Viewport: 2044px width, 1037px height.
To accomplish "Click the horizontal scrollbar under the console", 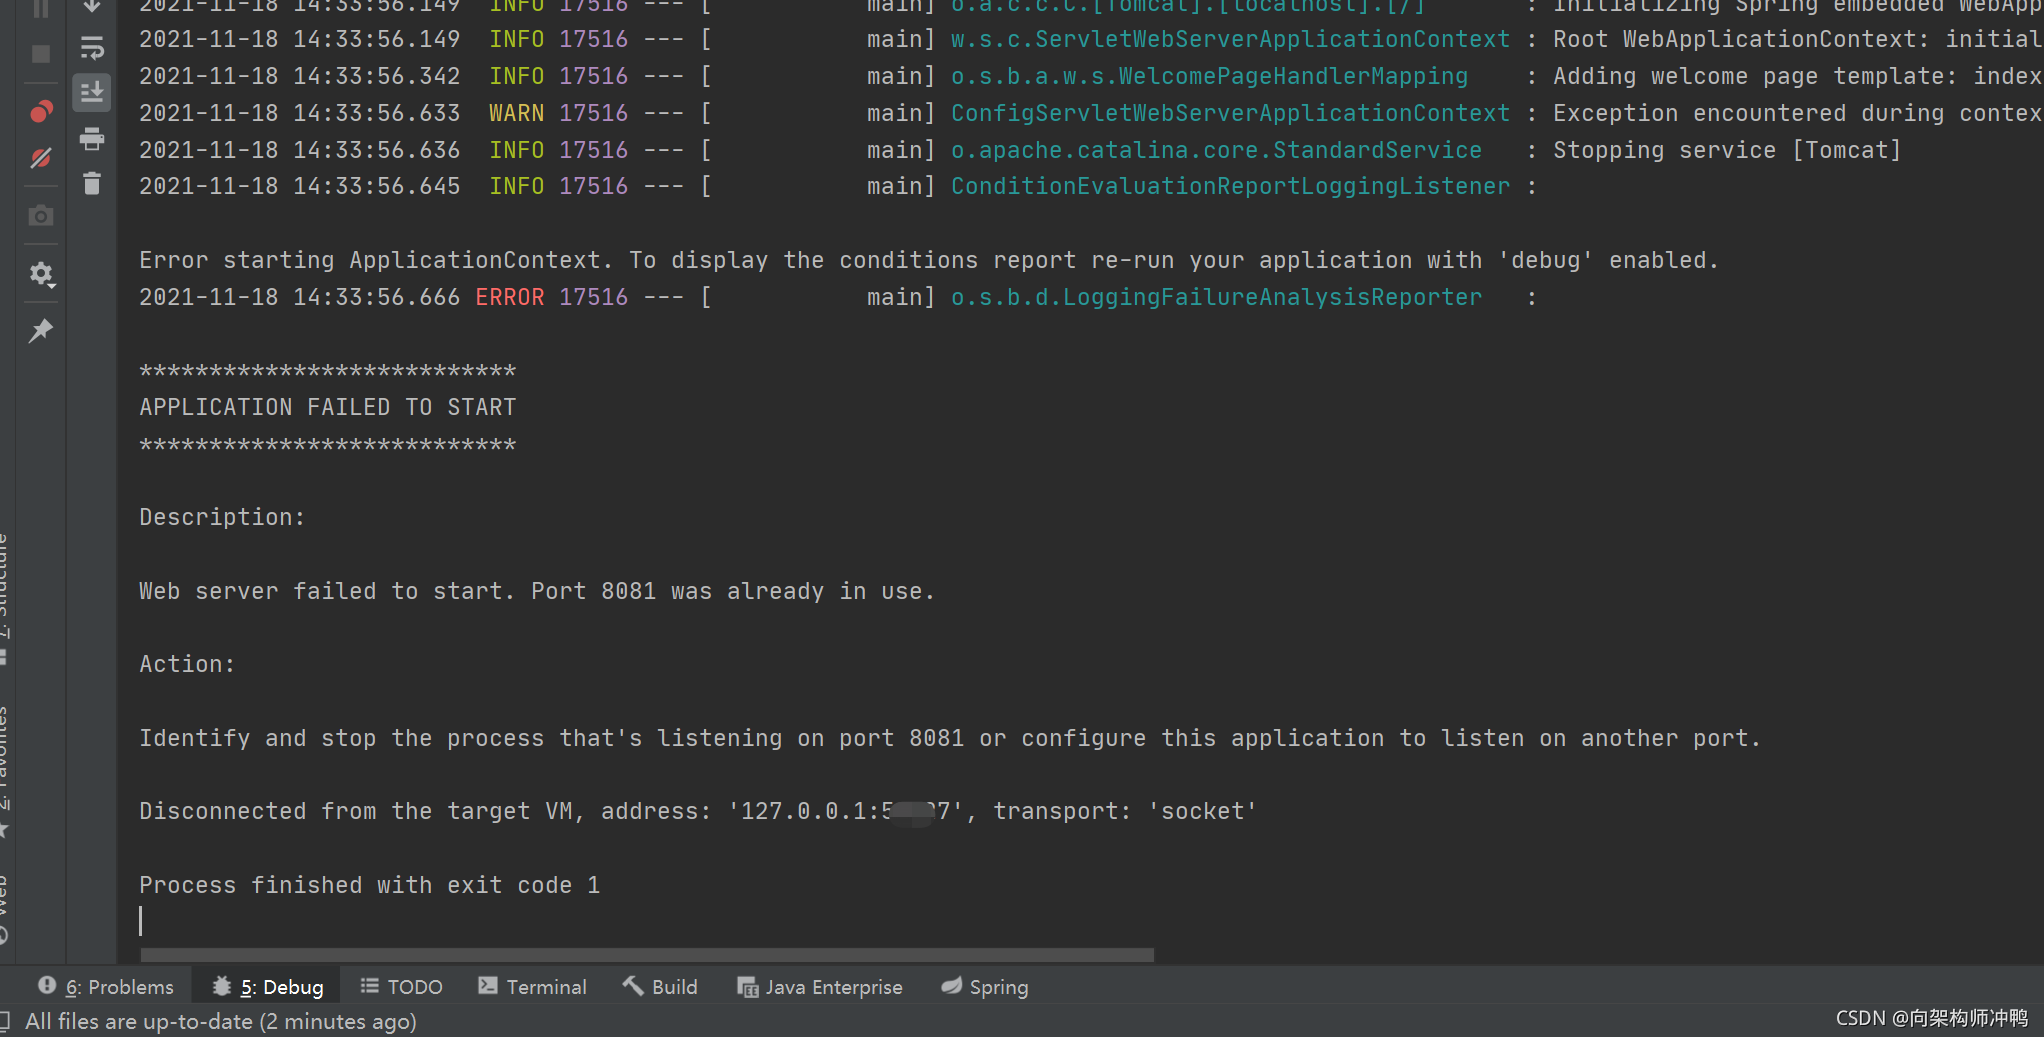I will (x=647, y=955).
